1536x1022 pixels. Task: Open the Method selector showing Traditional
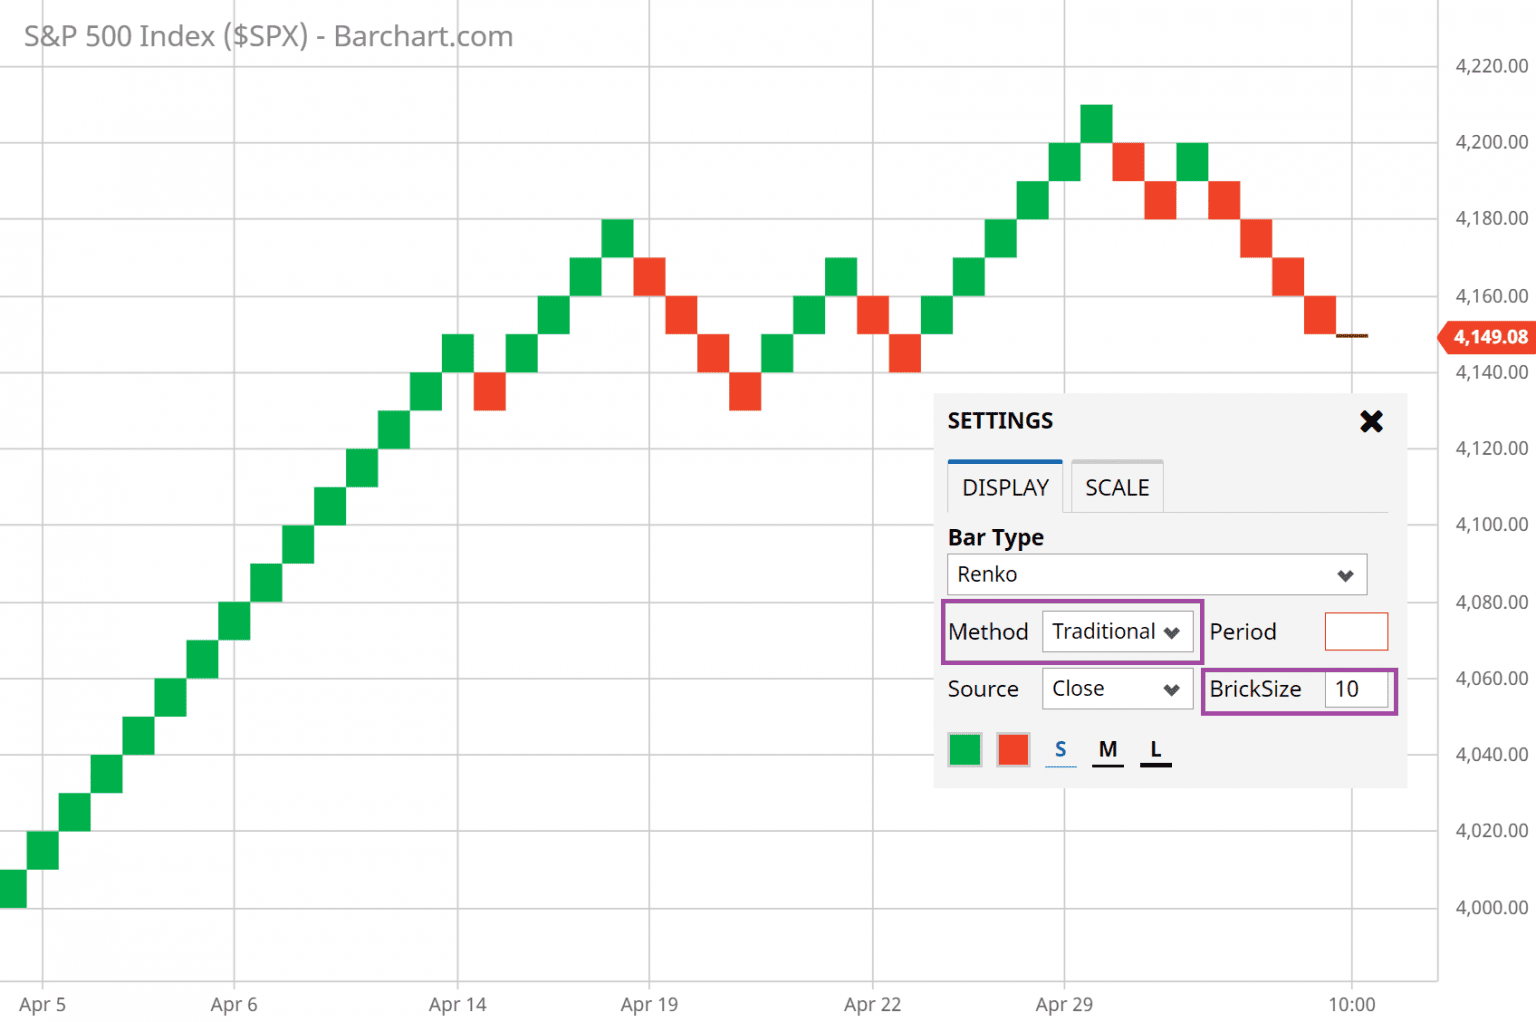click(1117, 631)
